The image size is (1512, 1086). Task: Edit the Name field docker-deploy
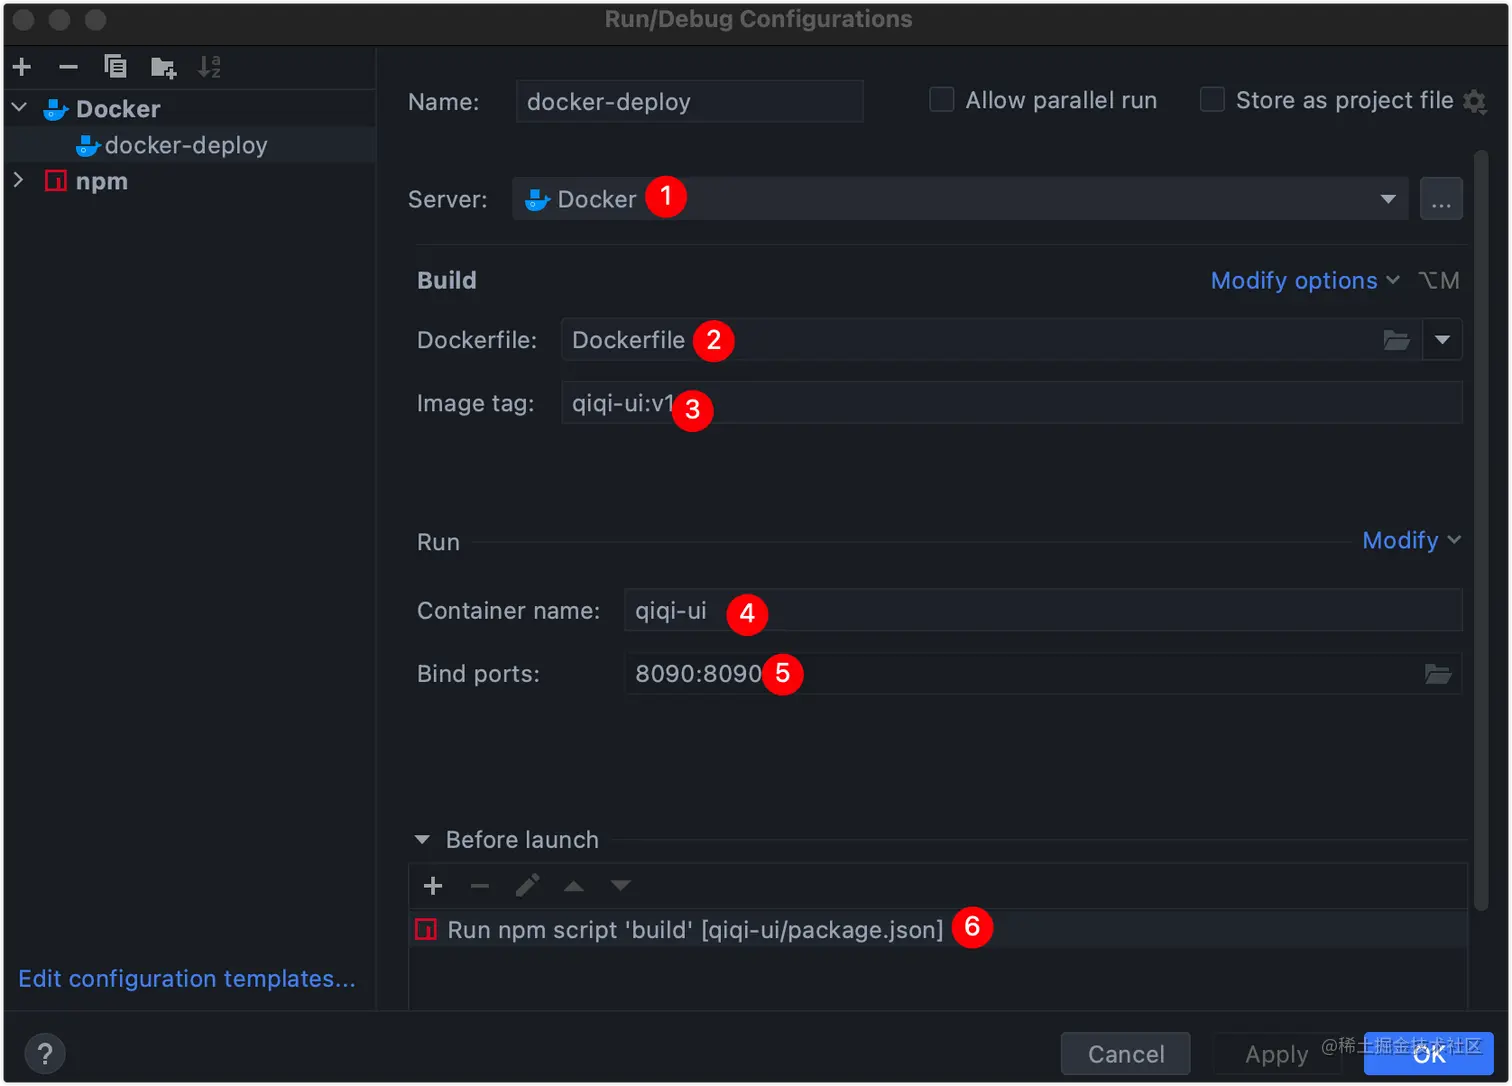point(689,101)
